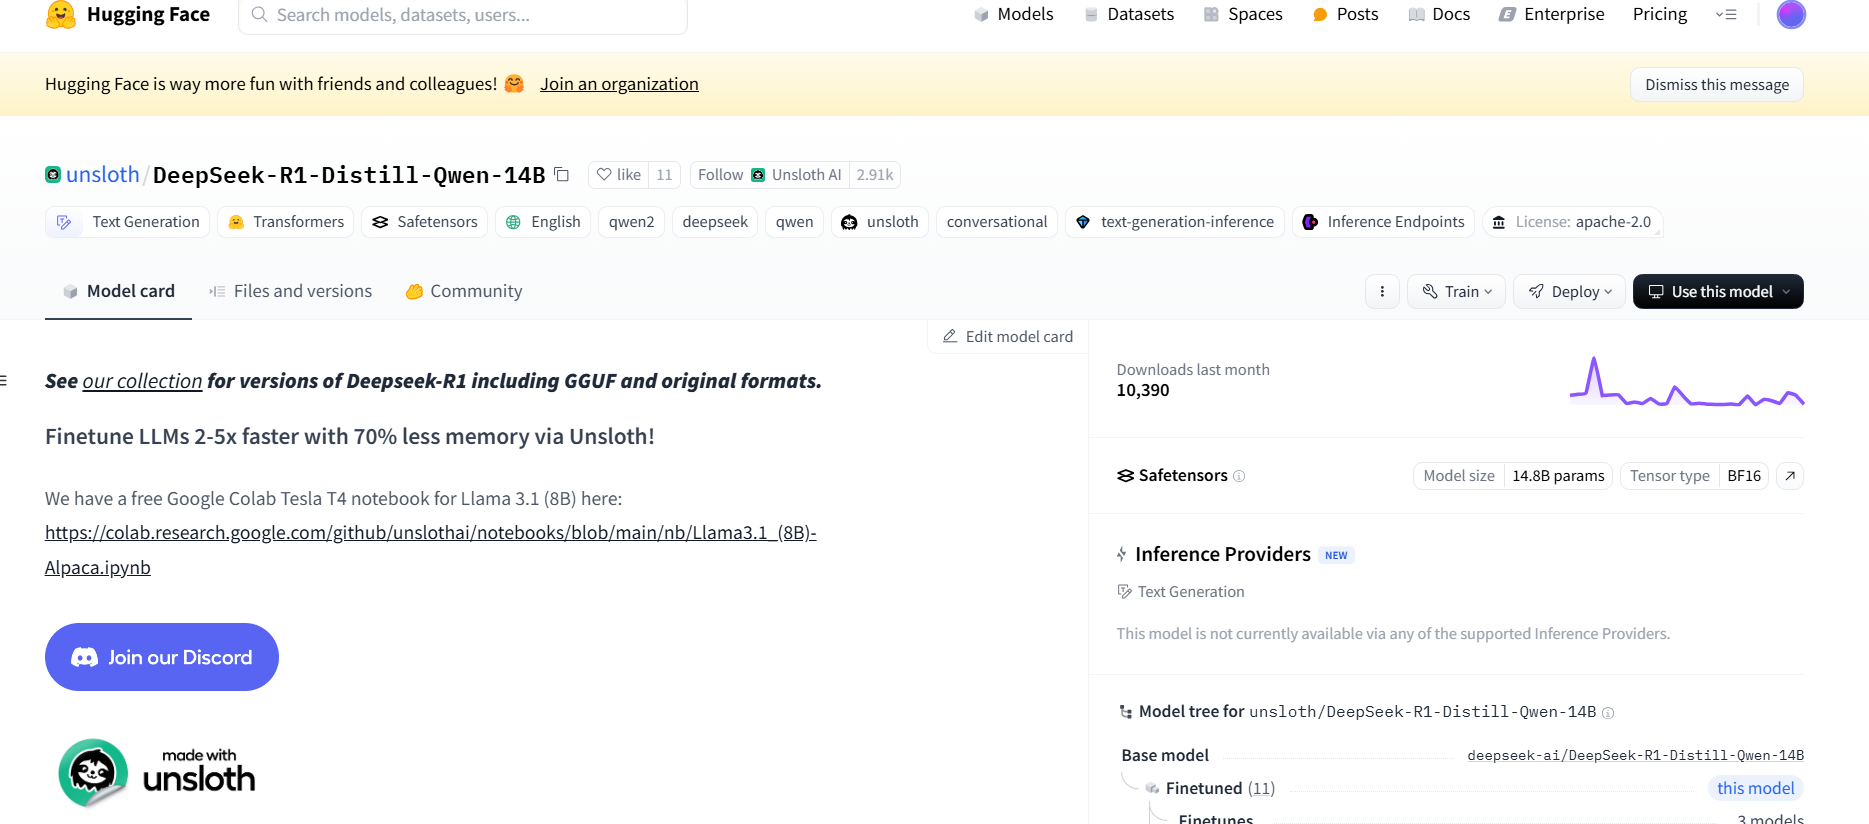The image size is (1869, 824).
Task: Click the Safetensors info icon
Action: point(1239,476)
